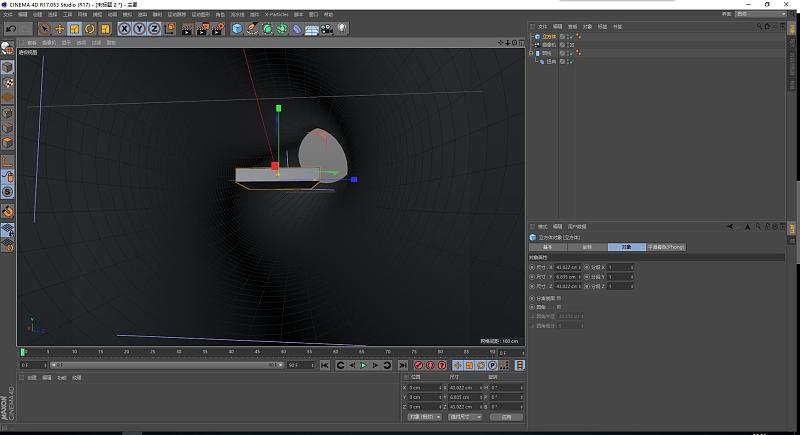The height and width of the screenshot is (435, 800).
Task: Select the Rotate tool
Action: coord(89,29)
